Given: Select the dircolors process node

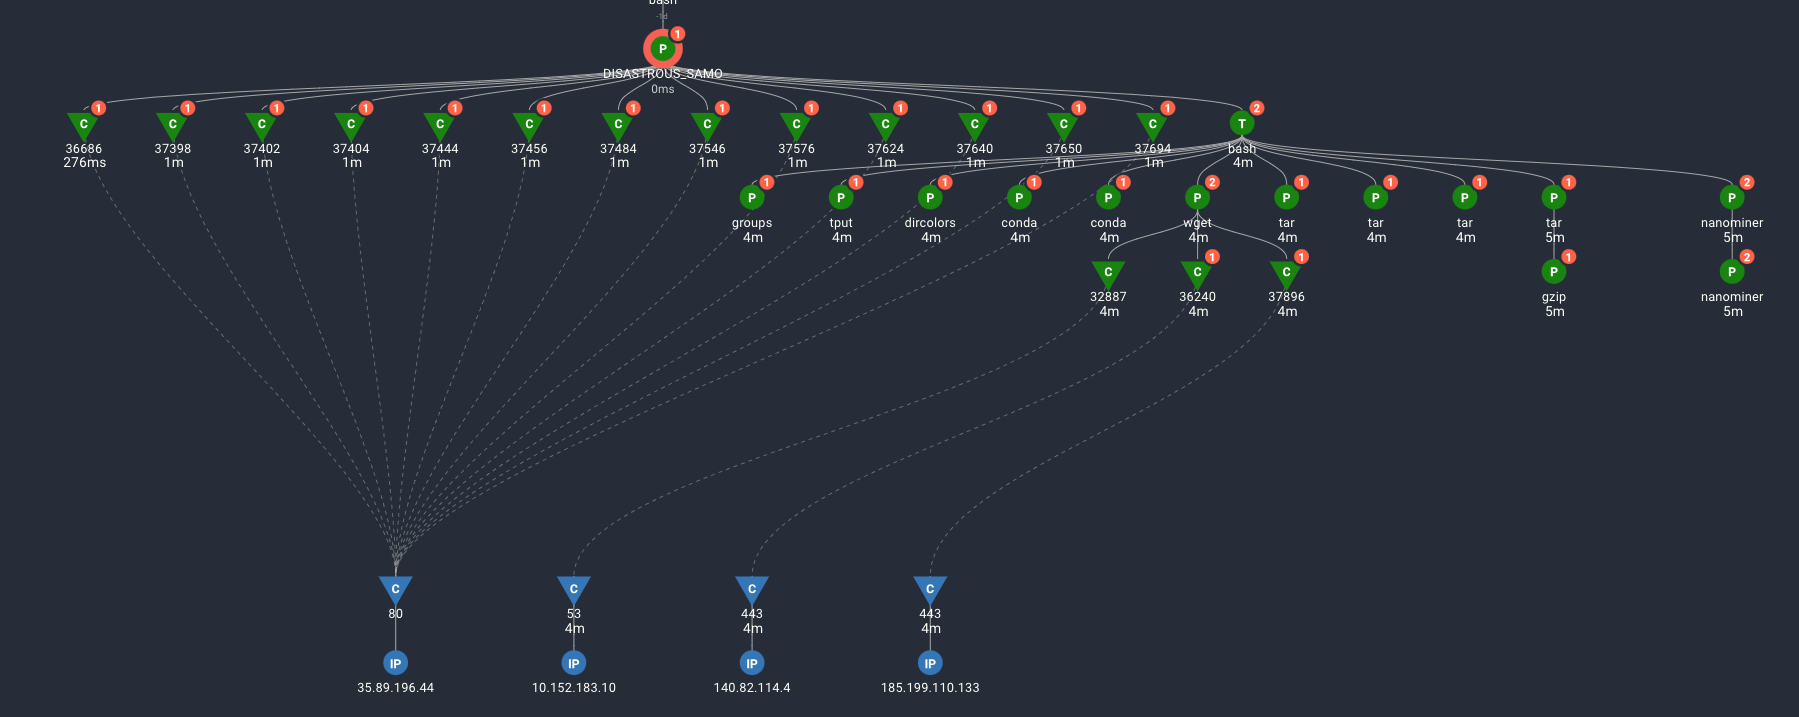Looking at the screenshot, I should (x=930, y=198).
